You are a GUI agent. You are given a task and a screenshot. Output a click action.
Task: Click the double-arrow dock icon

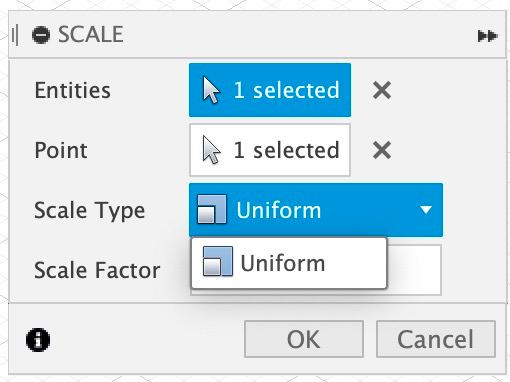coord(487,36)
